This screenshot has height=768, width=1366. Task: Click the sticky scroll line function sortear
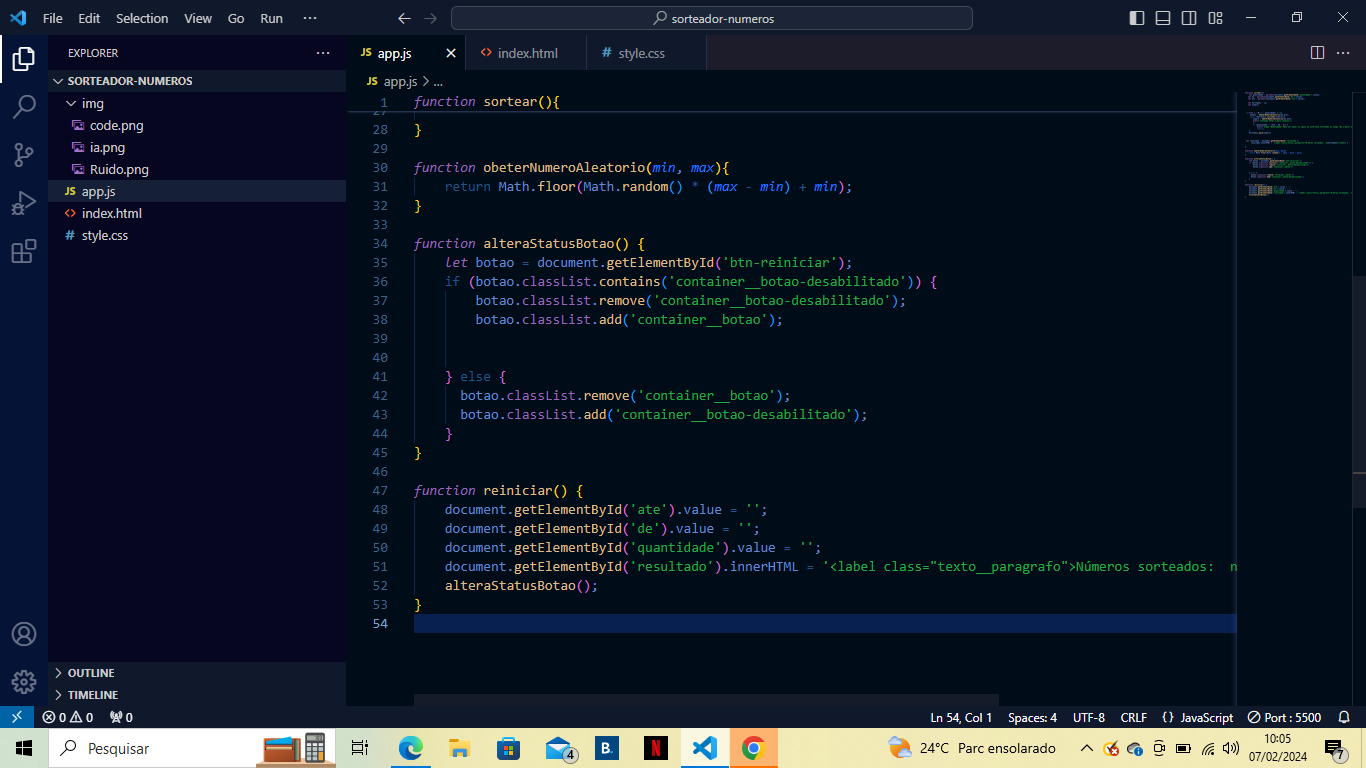(x=791, y=102)
